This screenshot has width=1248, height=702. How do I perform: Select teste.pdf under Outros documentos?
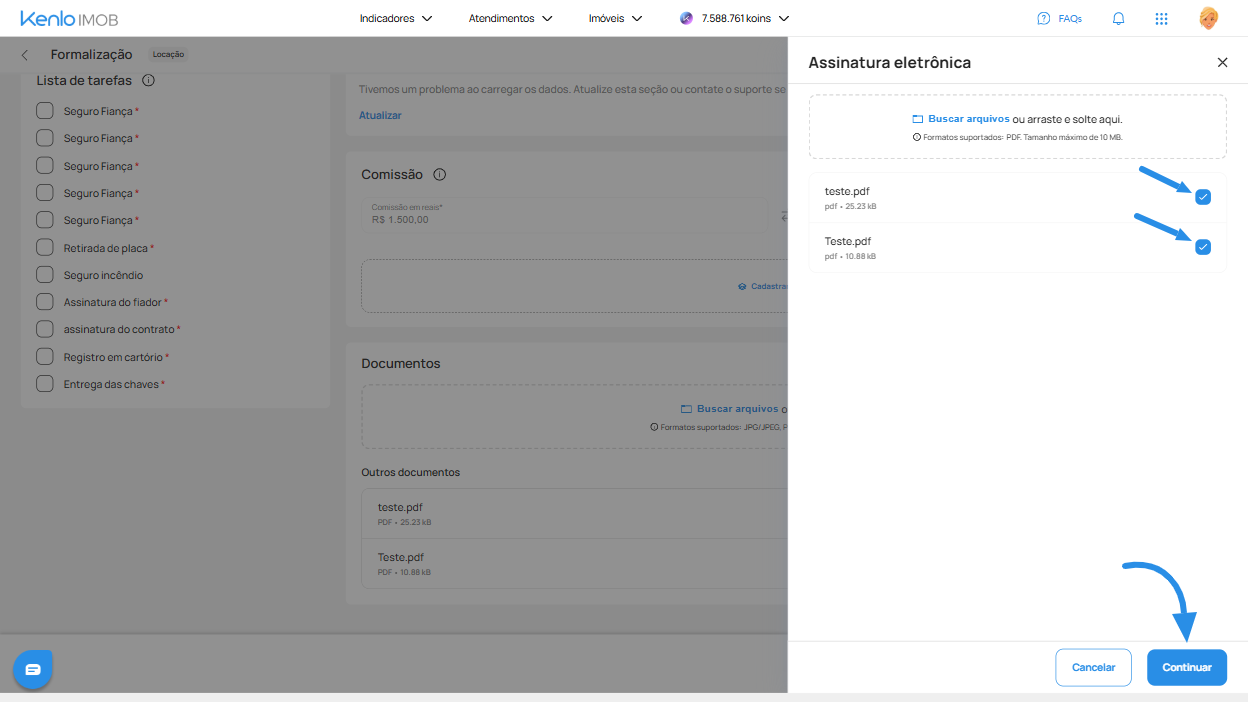575,514
